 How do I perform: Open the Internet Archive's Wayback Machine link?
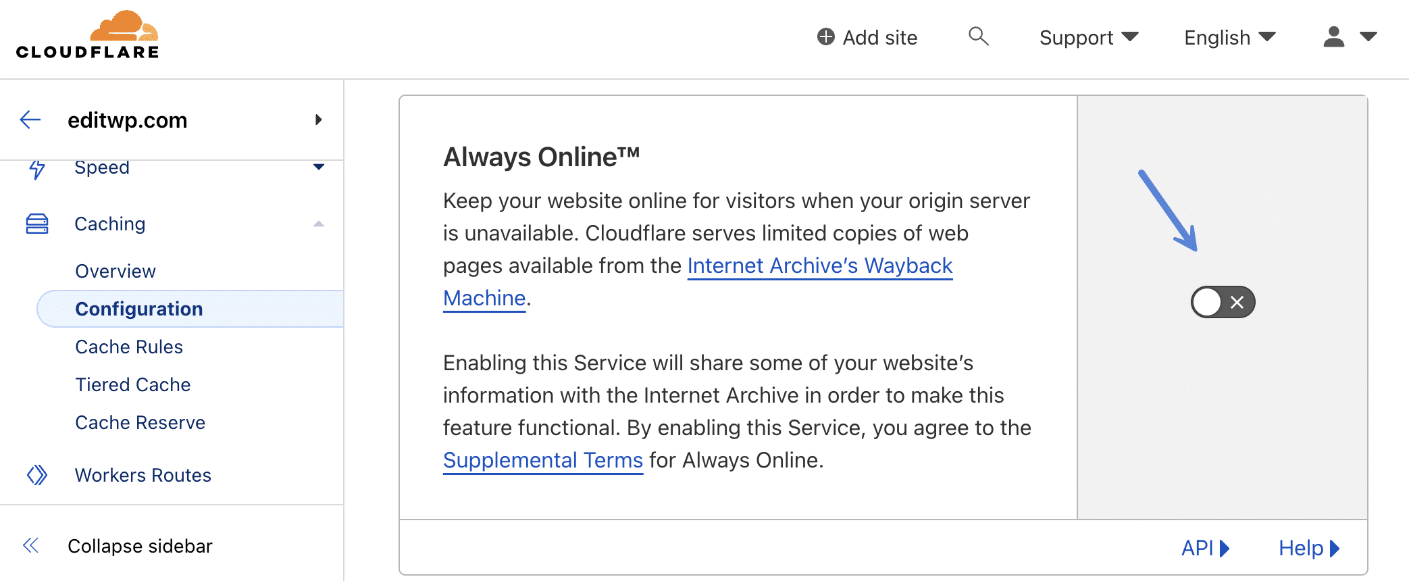tap(819, 266)
